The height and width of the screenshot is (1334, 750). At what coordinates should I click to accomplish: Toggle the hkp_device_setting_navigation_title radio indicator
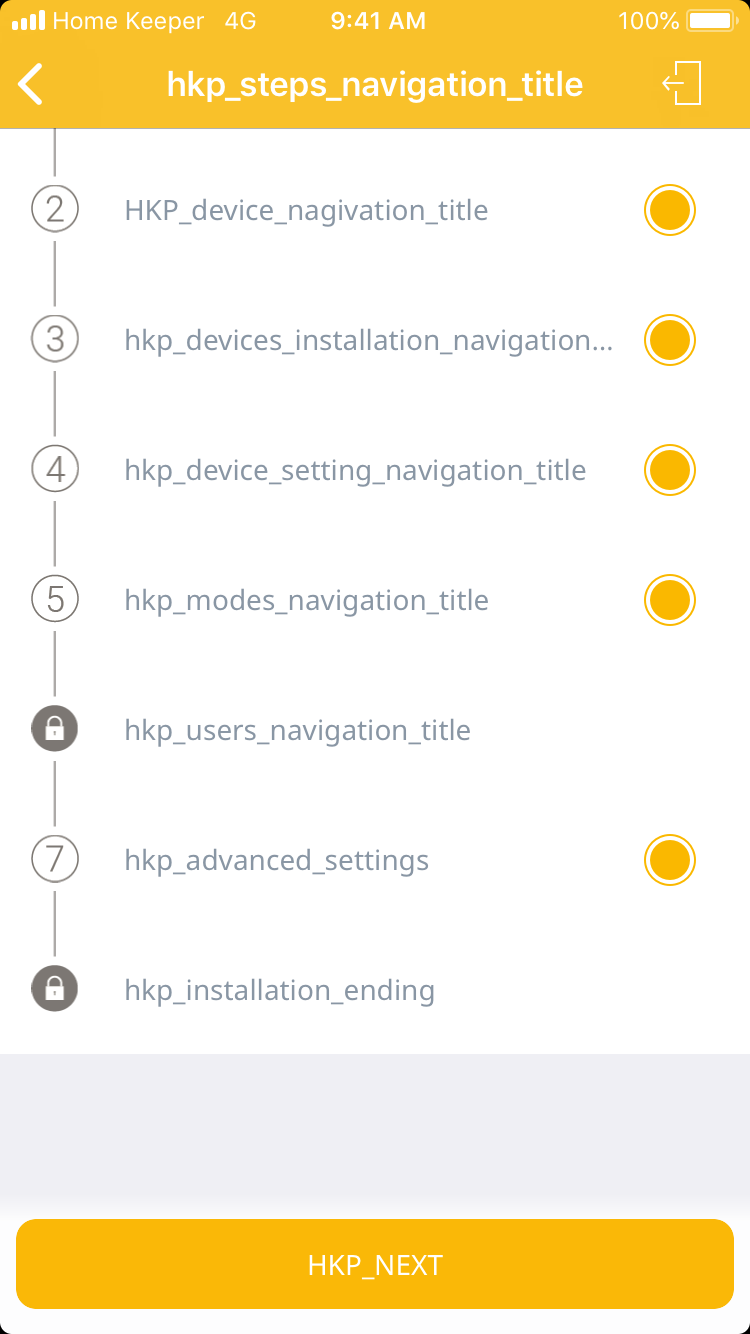(x=669, y=470)
